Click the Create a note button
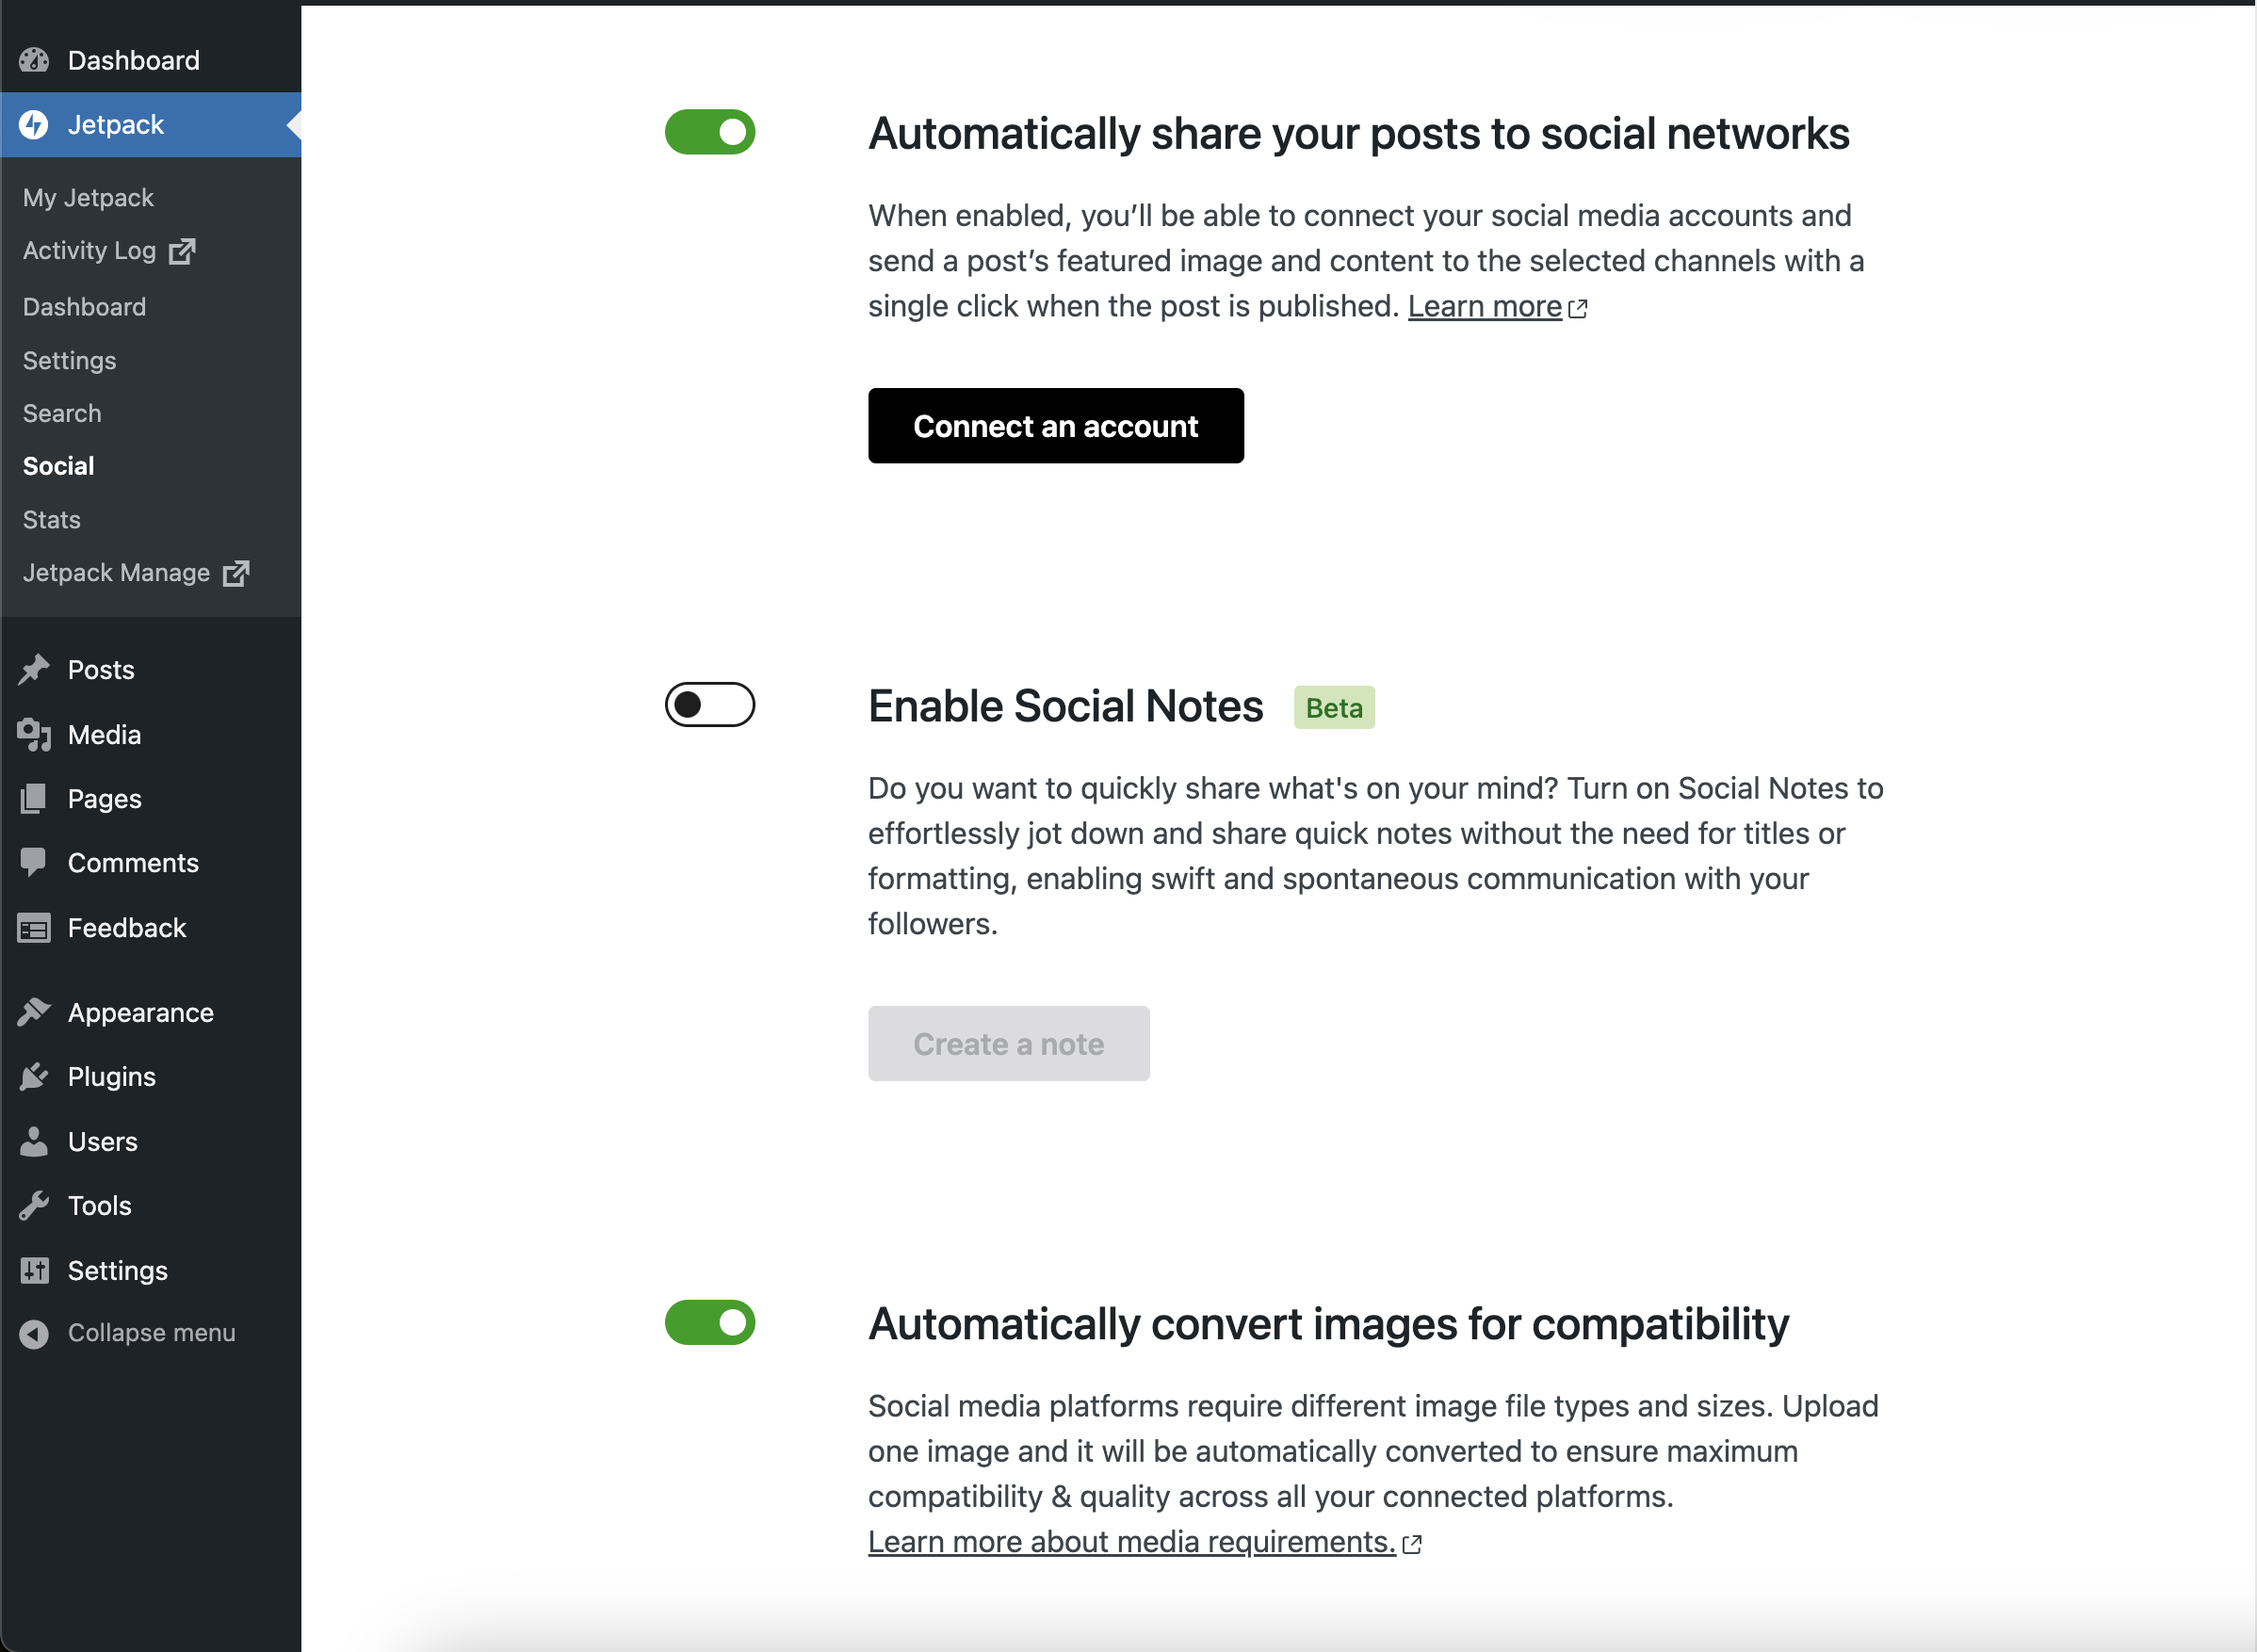Image resolution: width=2257 pixels, height=1652 pixels. (1010, 1043)
